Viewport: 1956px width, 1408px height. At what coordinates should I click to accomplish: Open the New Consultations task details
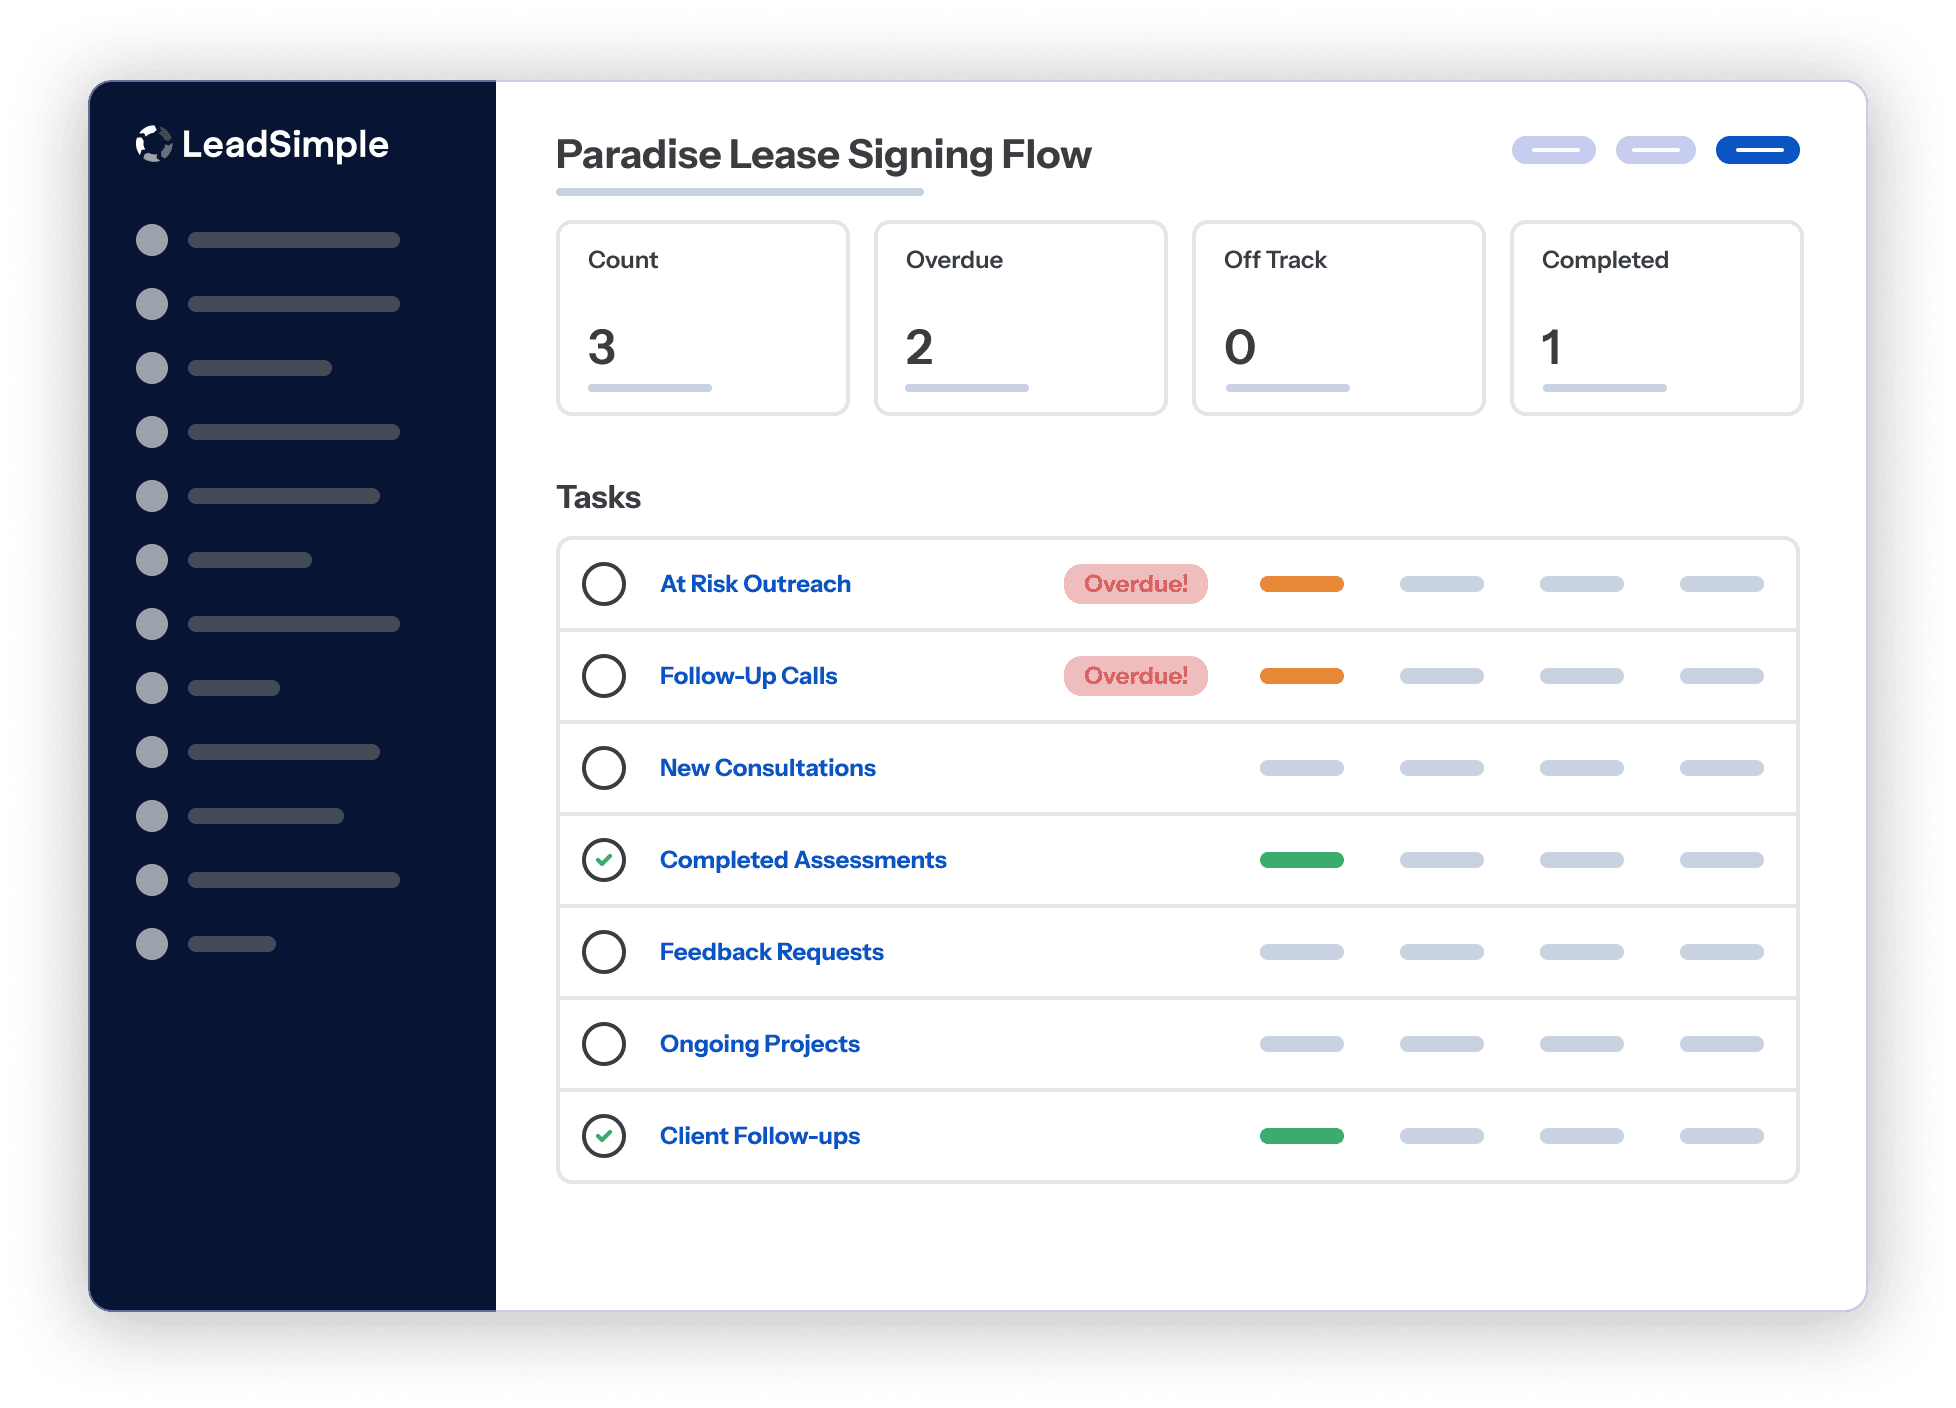point(767,768)
